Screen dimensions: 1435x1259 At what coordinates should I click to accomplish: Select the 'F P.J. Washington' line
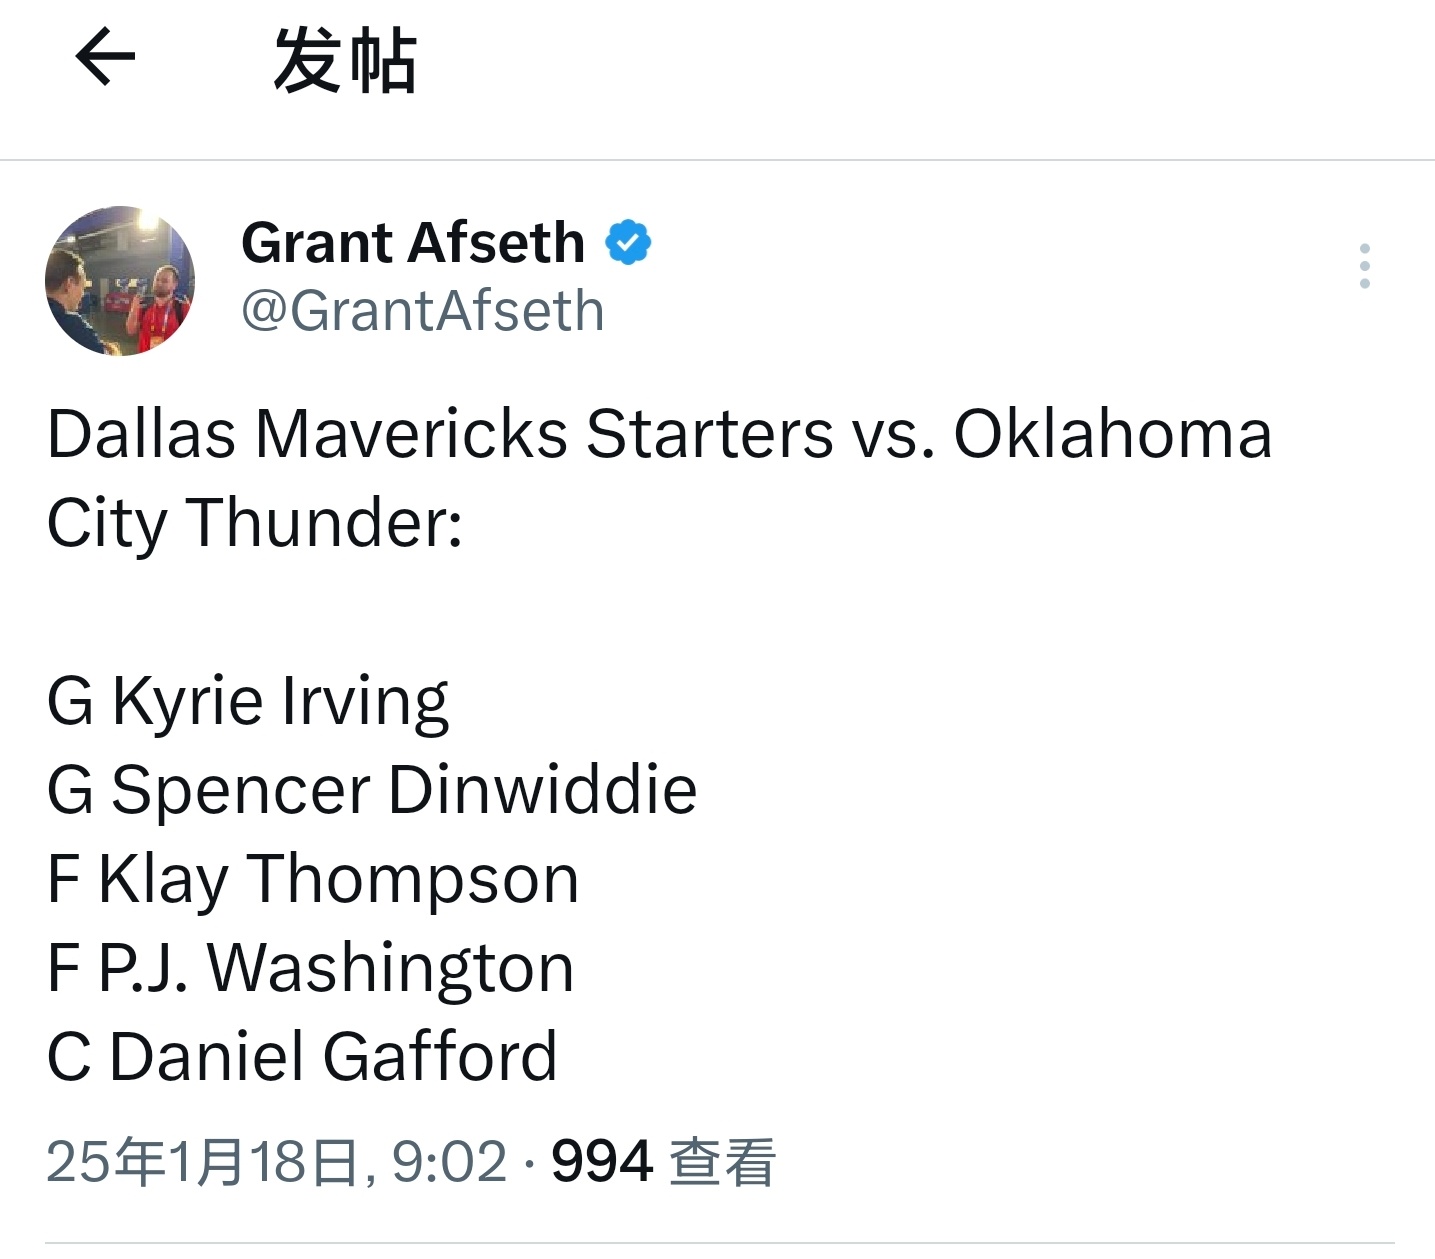pos(311,968)
